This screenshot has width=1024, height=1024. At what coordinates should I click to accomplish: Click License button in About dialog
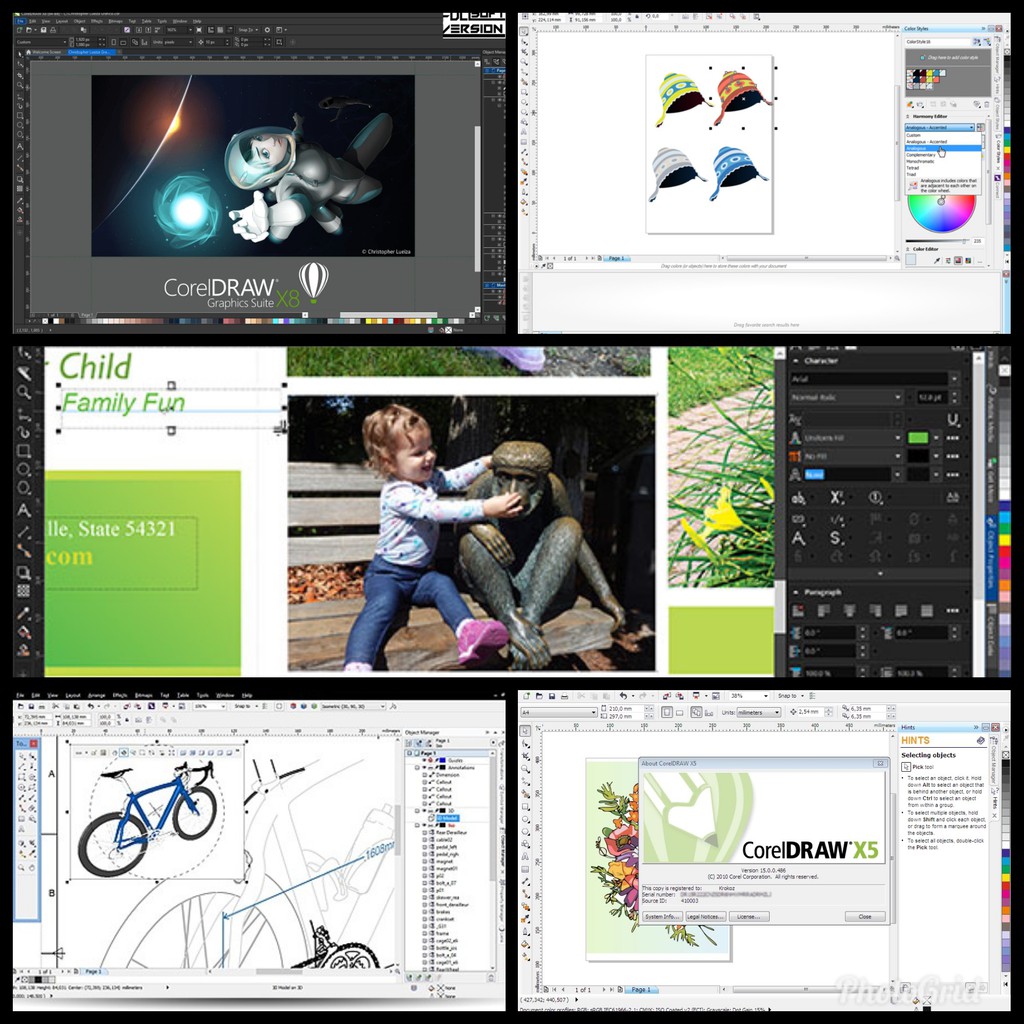click(749, 917)
